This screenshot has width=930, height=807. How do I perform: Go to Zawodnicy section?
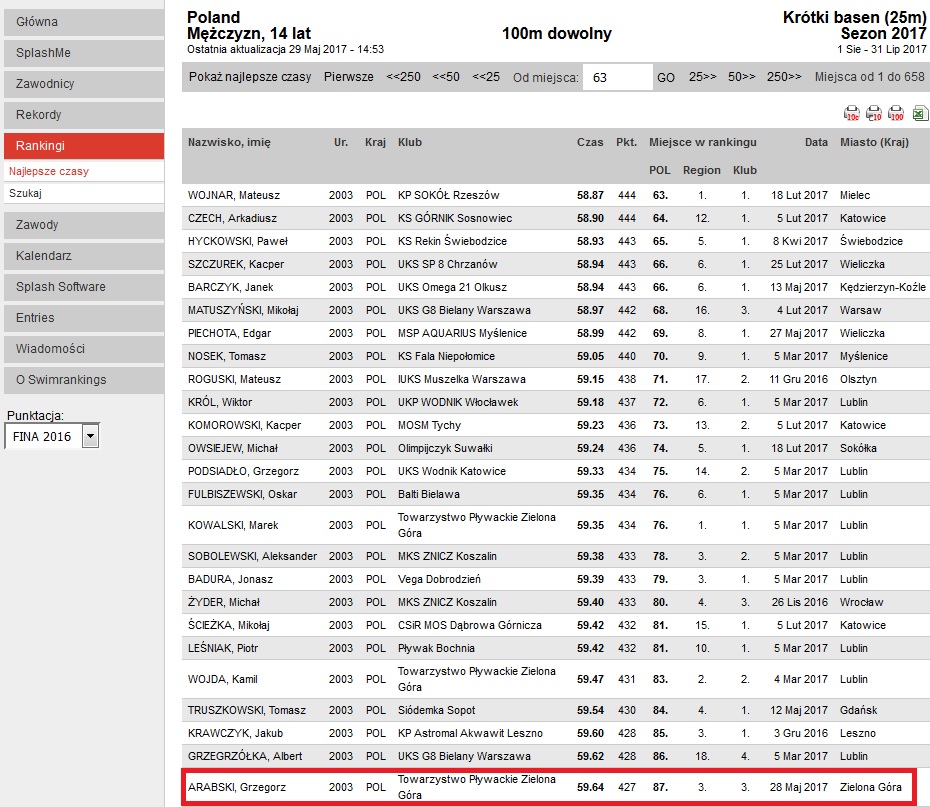coord(84,84)
